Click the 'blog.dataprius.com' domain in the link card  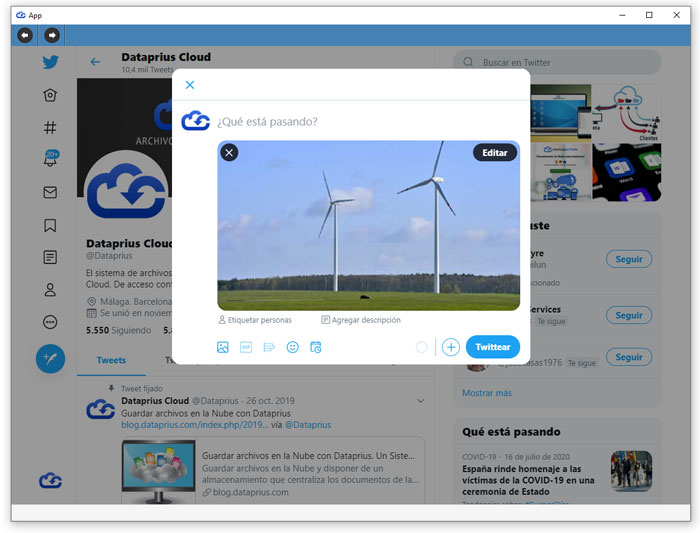coord(250,492)
